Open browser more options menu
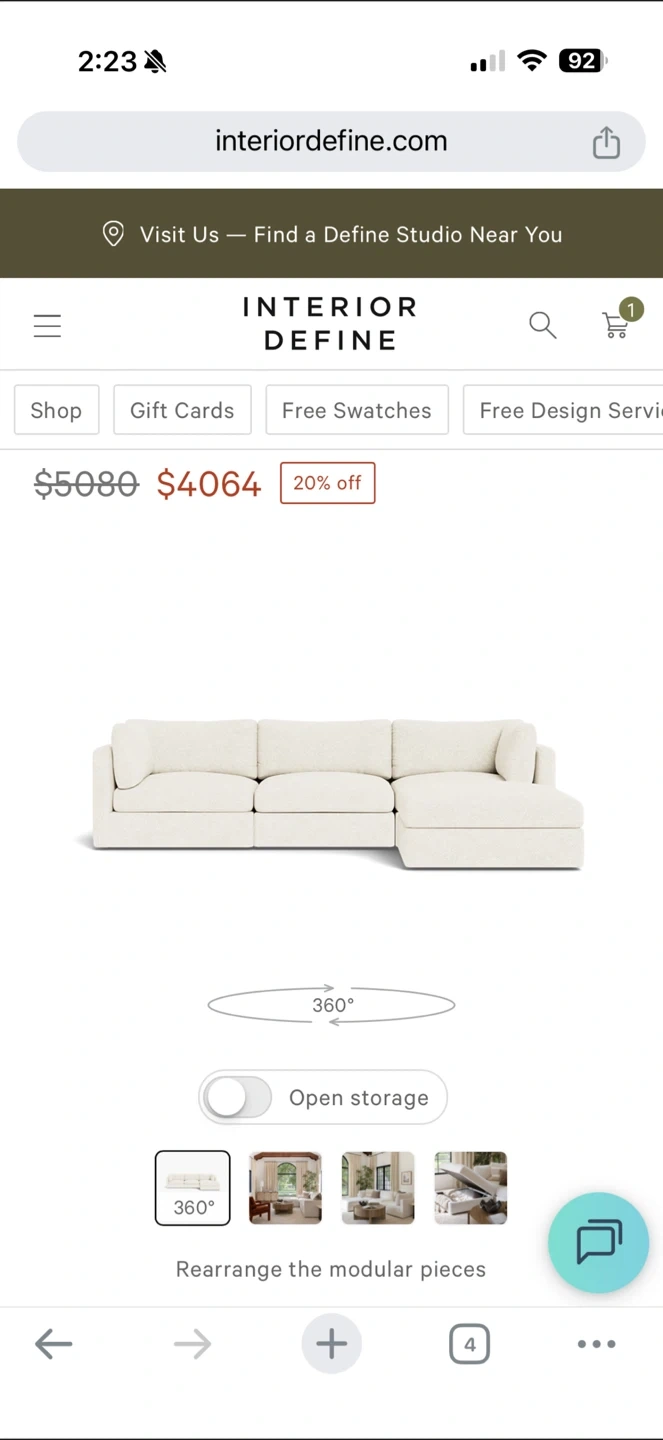This screenshot has width=663, height=1440. pos(597,1344)
